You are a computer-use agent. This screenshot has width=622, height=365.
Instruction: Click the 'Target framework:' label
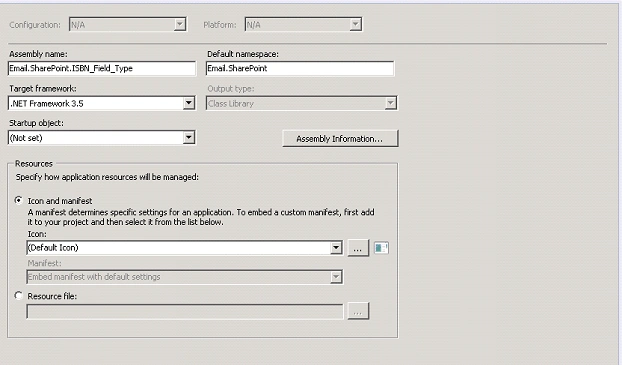(x=43, y=88)
